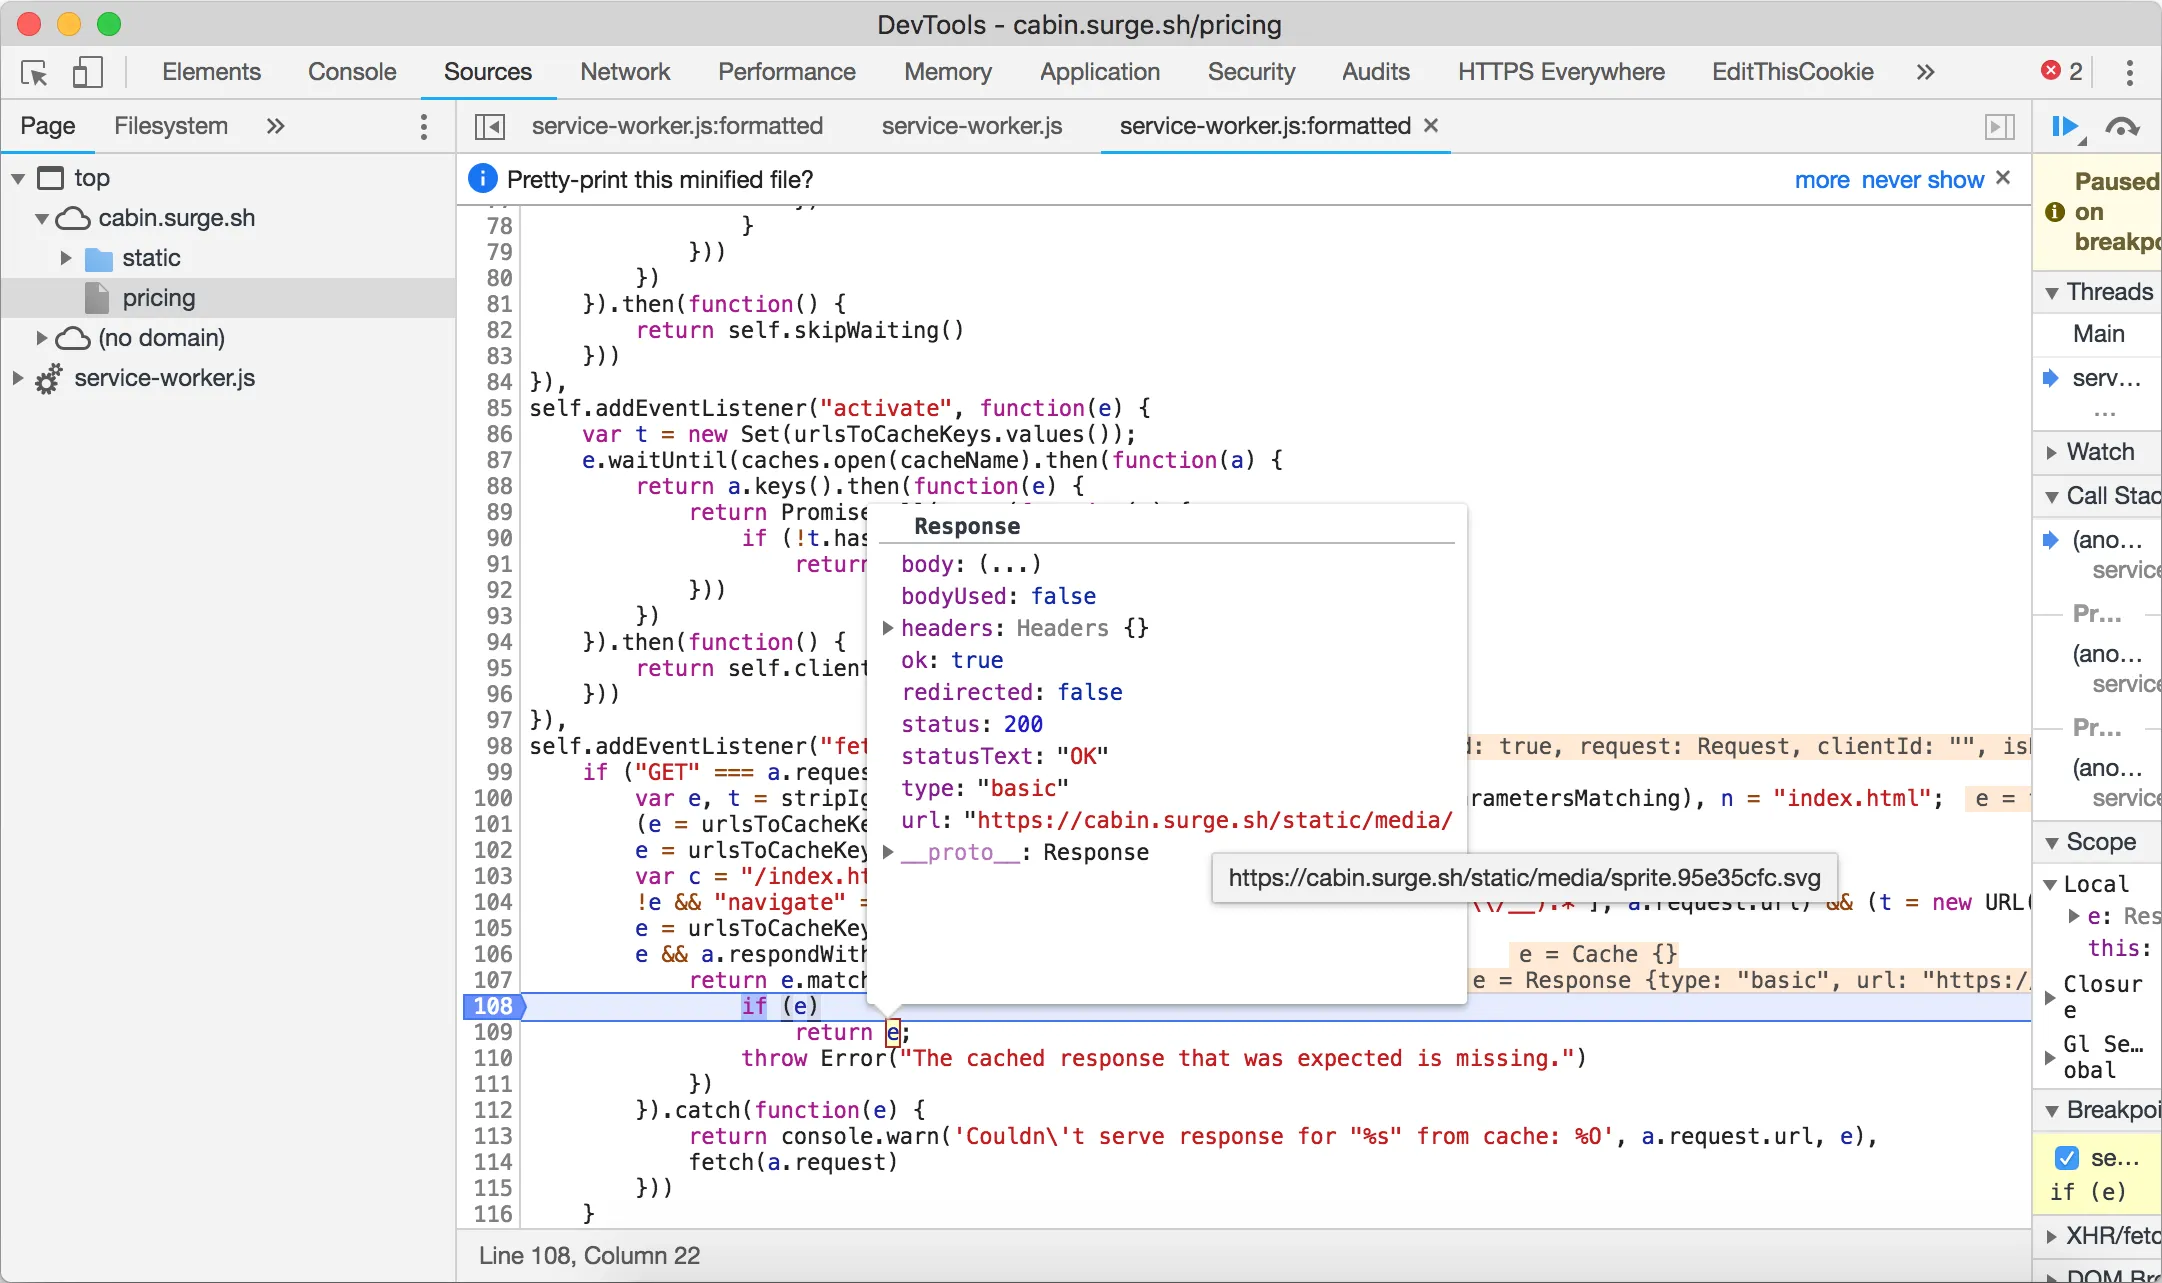Click the 'never show' link
The height and width of the screenshot is (1283, 2162).
point(1922,180)
